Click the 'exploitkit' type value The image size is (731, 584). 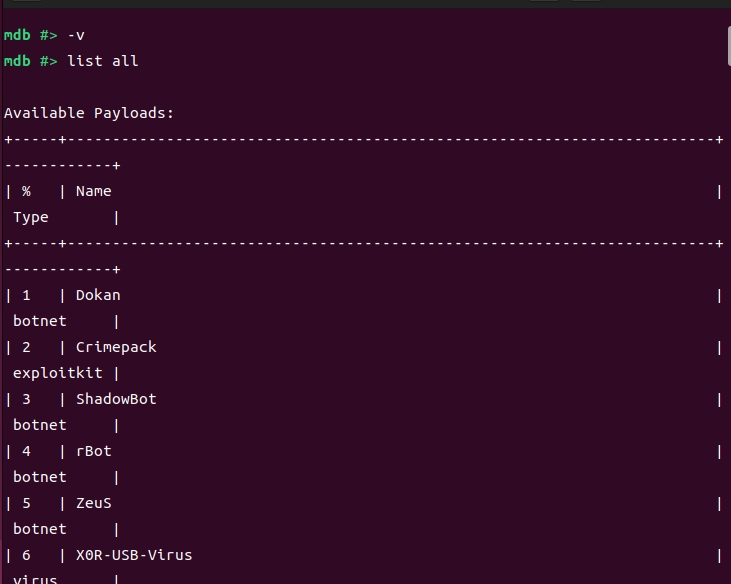click(57, 373)
